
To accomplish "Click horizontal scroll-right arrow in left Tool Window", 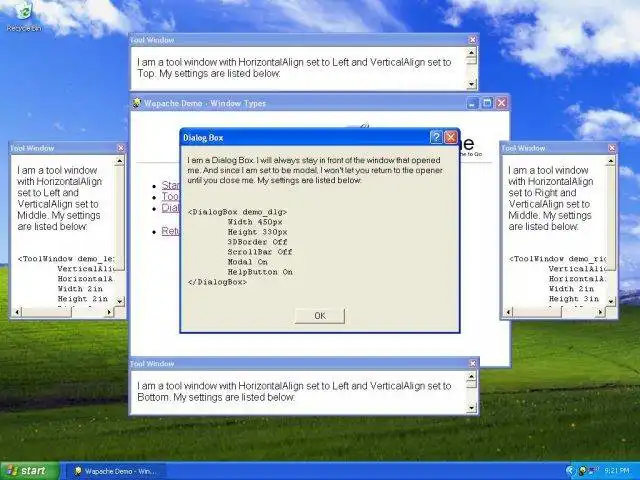I will coord(109,312).
